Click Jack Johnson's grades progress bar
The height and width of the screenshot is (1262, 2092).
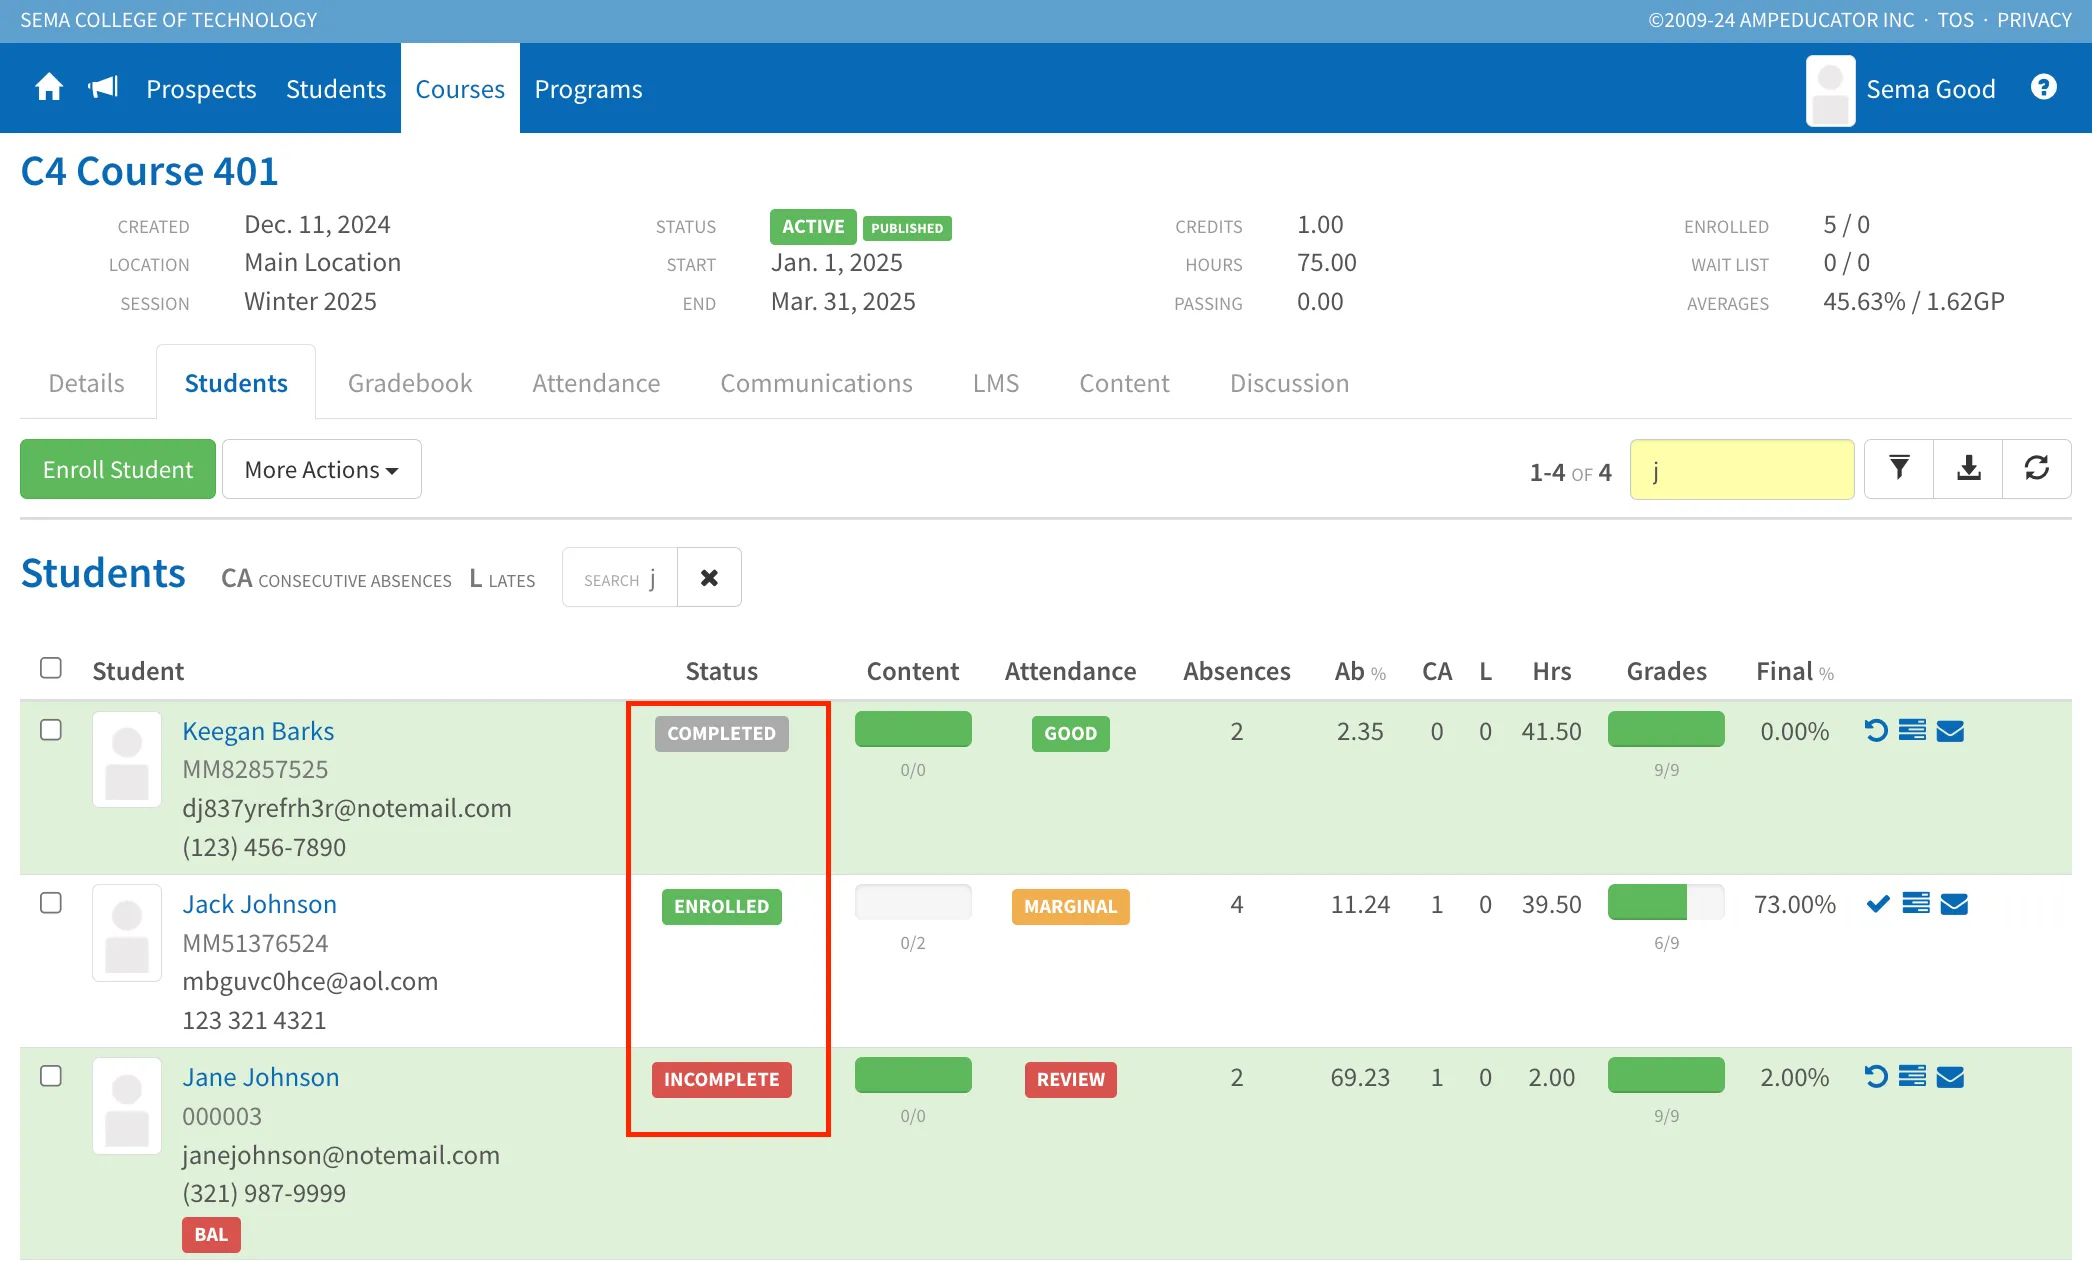click(1666, 902)
